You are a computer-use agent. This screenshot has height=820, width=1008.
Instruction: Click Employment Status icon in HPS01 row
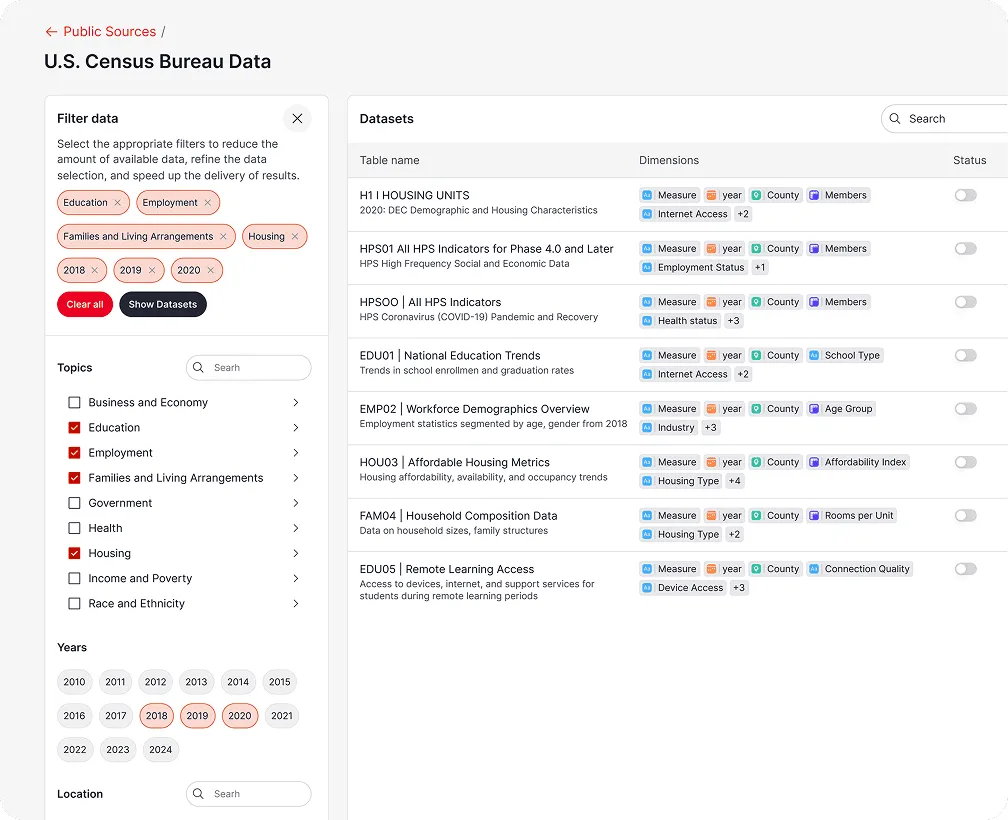tap(647, 267)
